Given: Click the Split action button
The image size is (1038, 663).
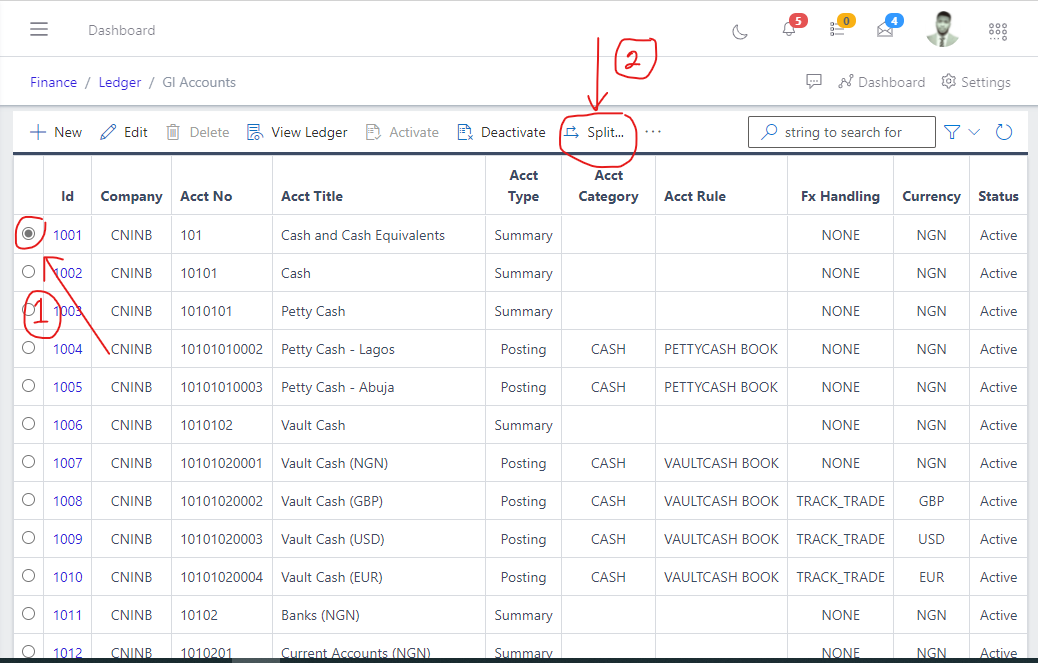Looking at the screenshot, I should coord(596,131).
